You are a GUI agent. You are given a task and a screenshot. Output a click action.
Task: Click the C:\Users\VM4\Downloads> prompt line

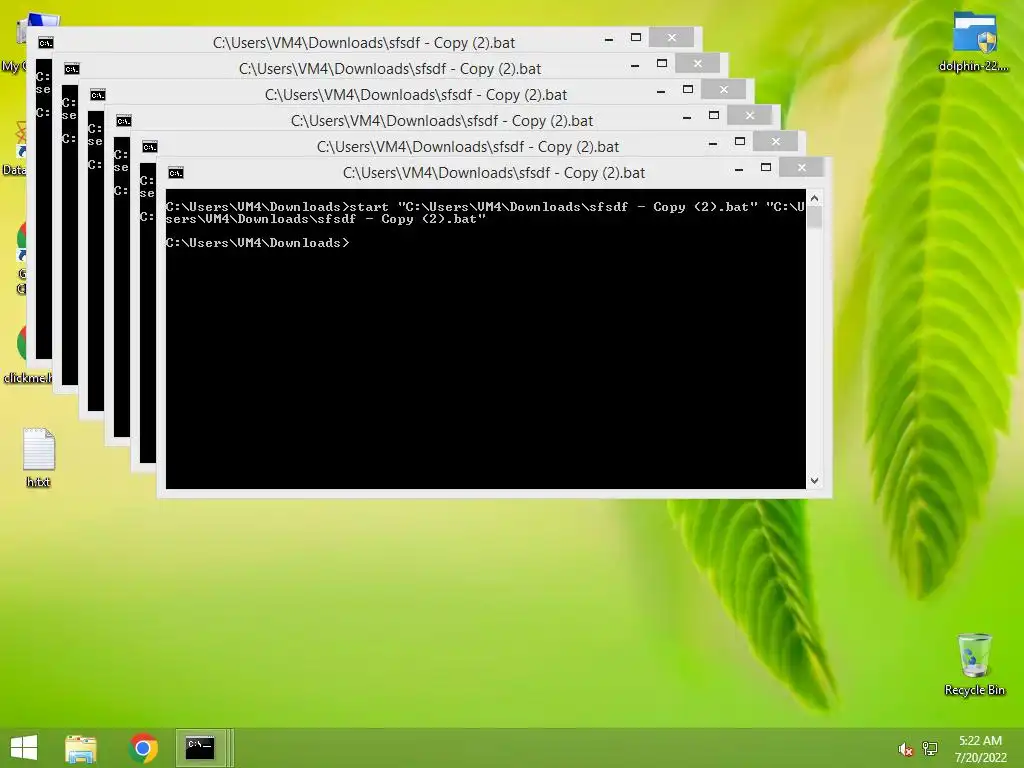pos(257,243)
